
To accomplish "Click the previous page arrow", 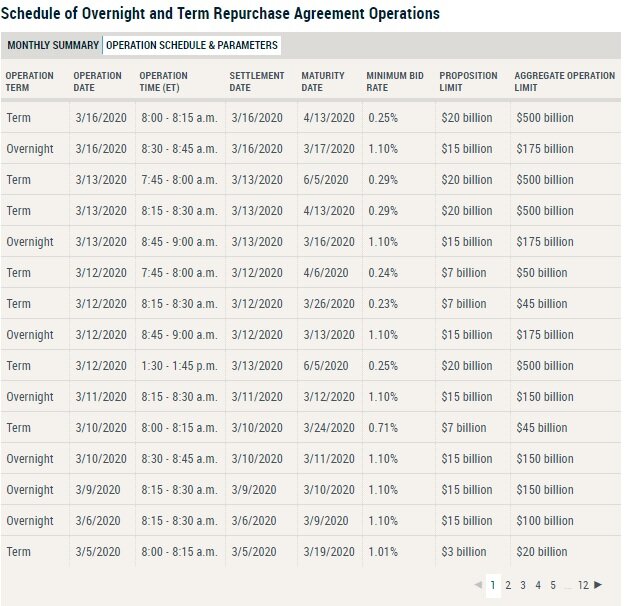I will (478, 585).
